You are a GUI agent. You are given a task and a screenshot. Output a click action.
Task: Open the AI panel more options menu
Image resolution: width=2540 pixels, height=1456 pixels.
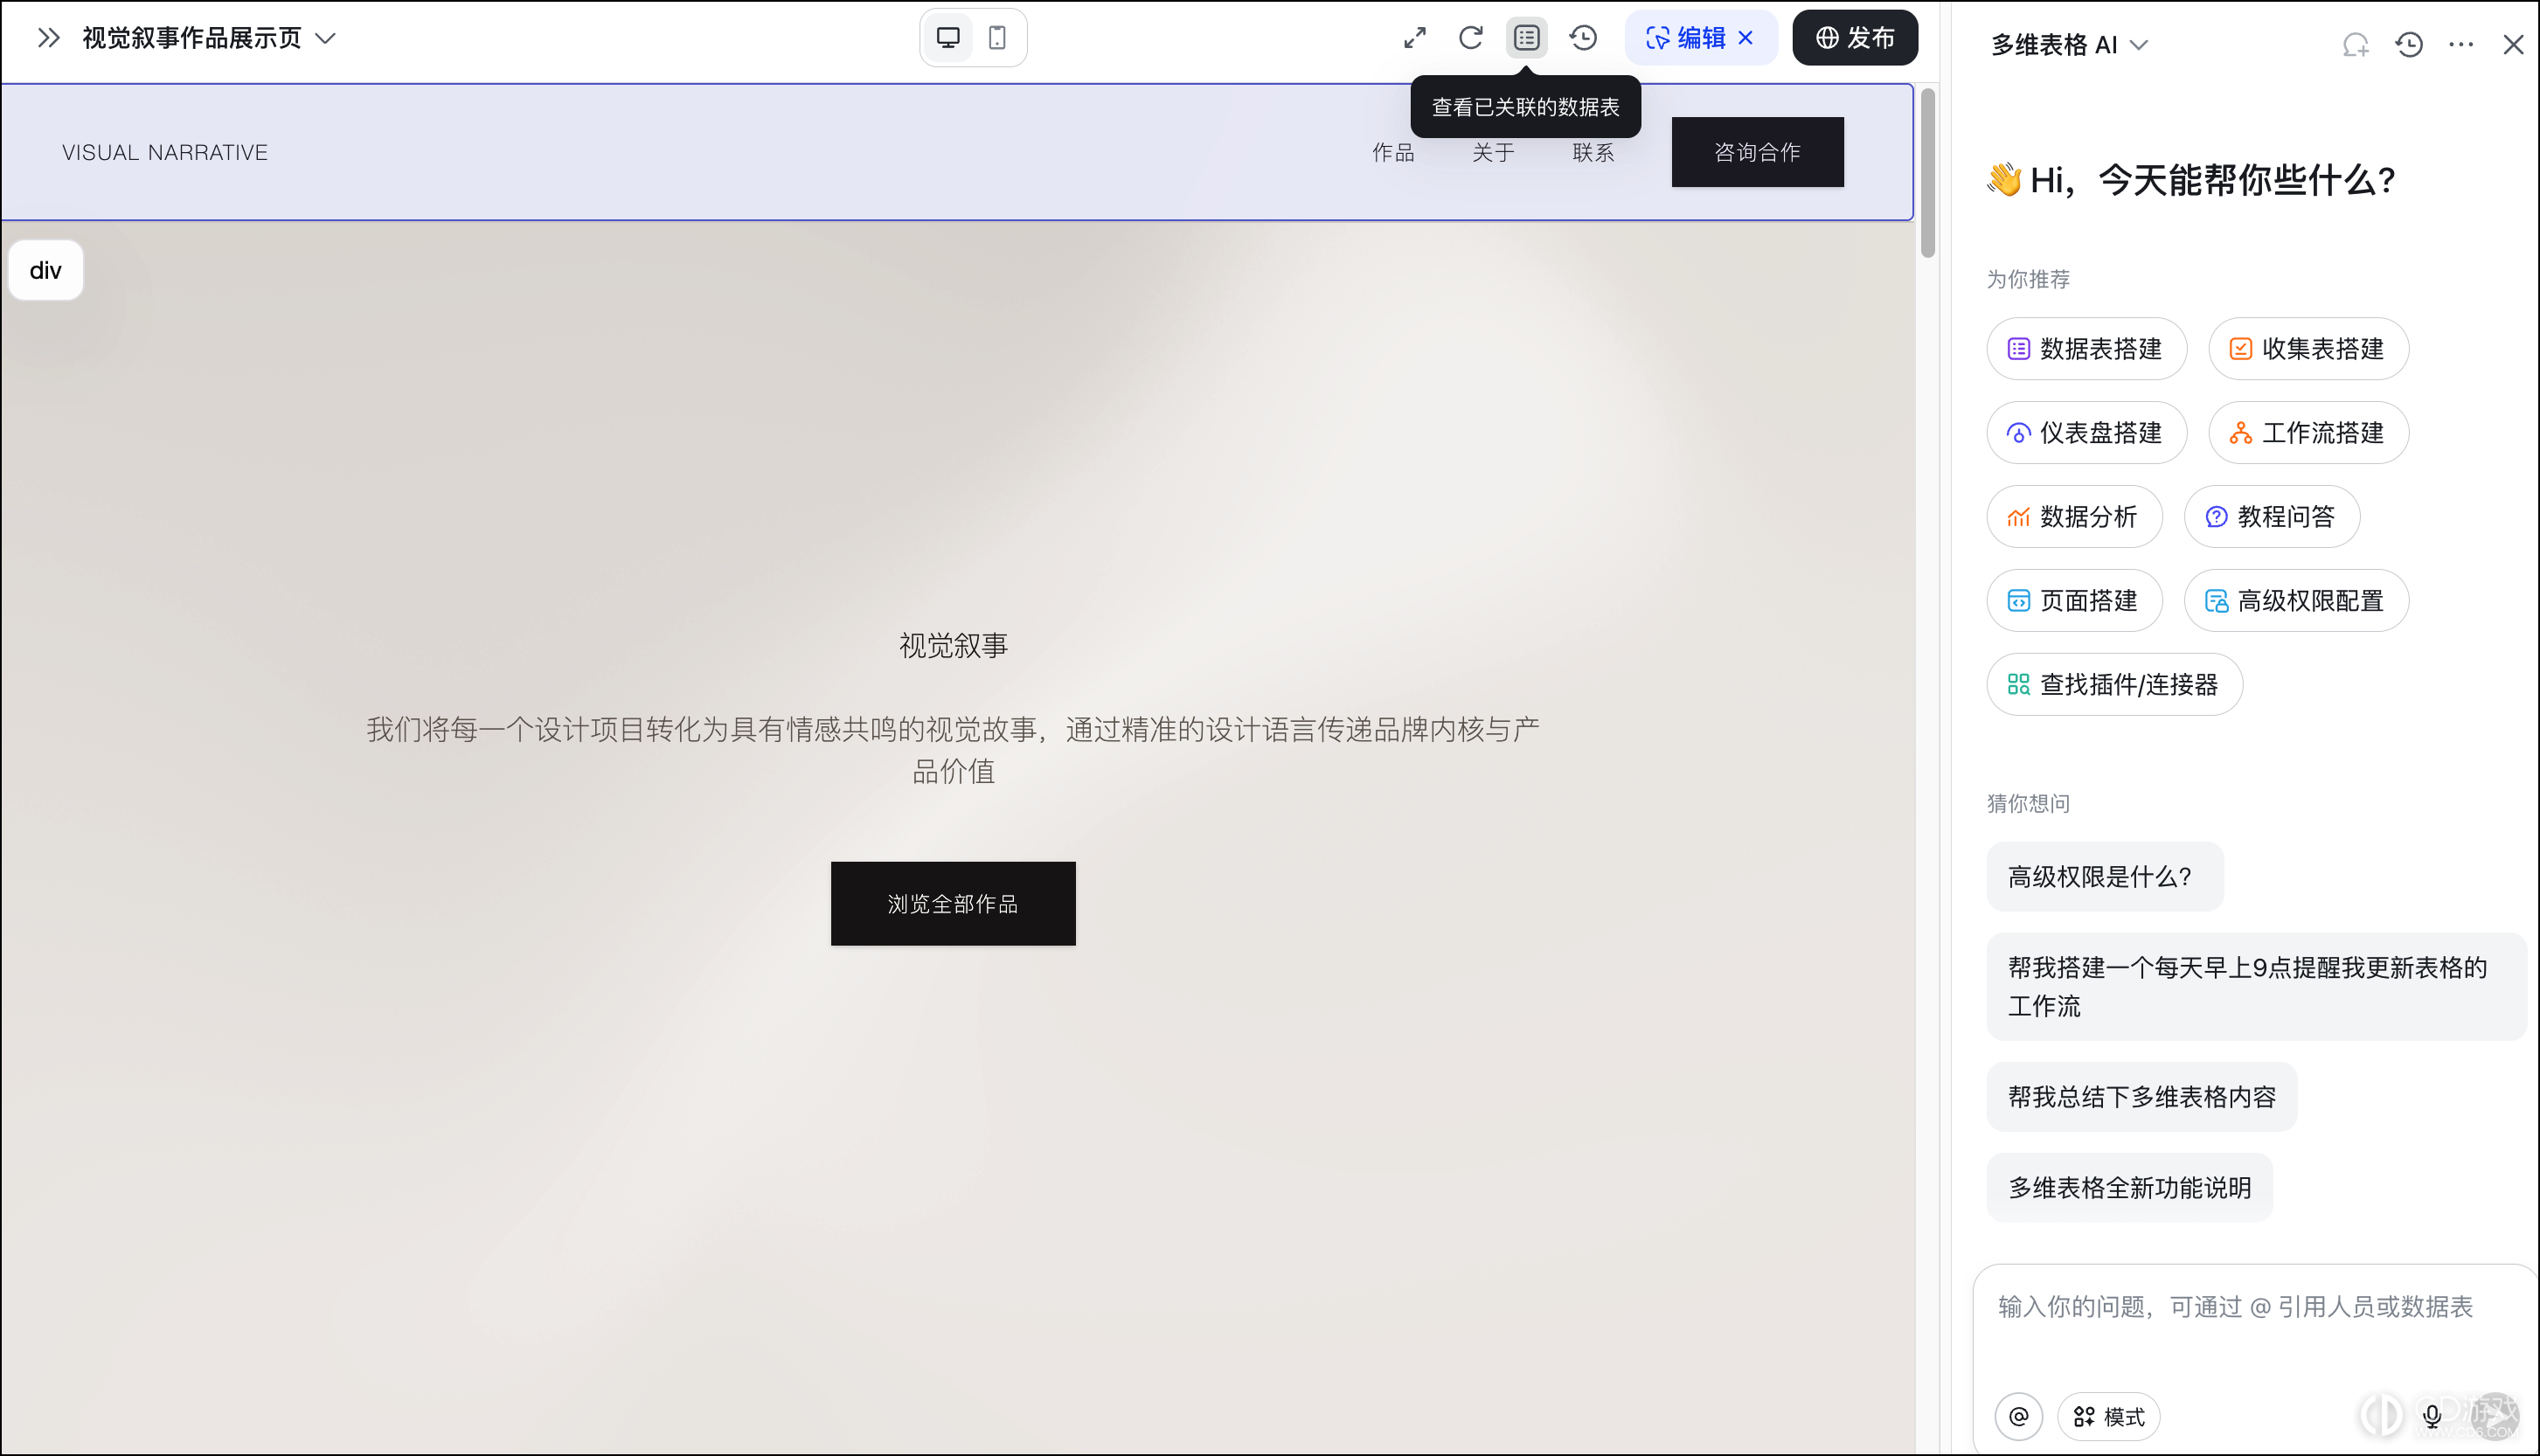(x=2461, y=45)
